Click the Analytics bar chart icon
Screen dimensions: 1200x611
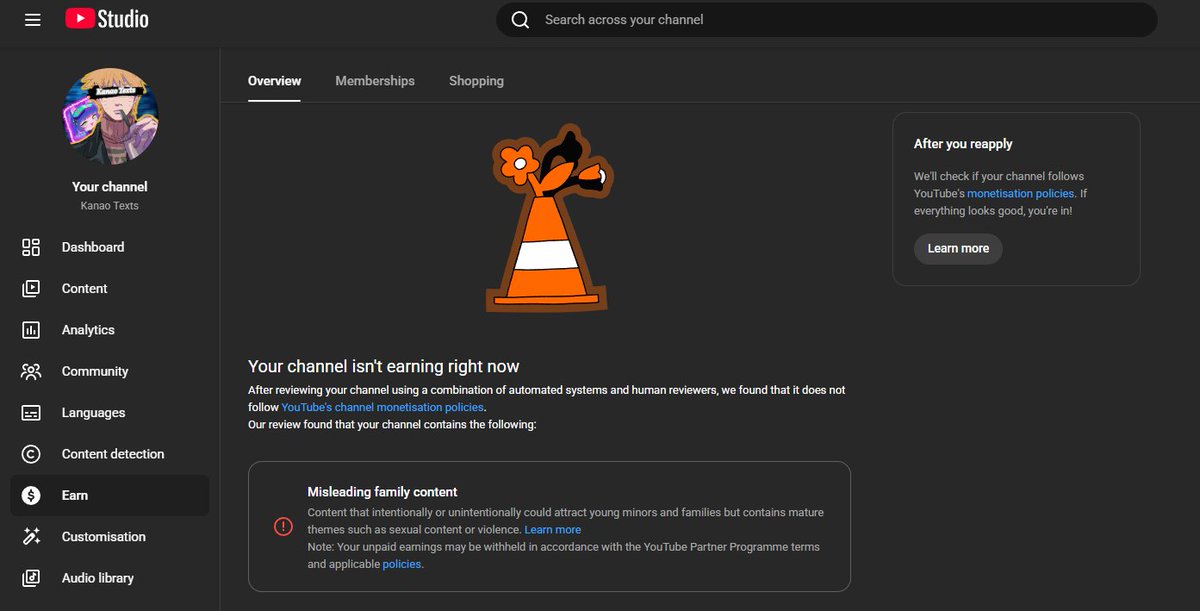[x=31, y=330]
